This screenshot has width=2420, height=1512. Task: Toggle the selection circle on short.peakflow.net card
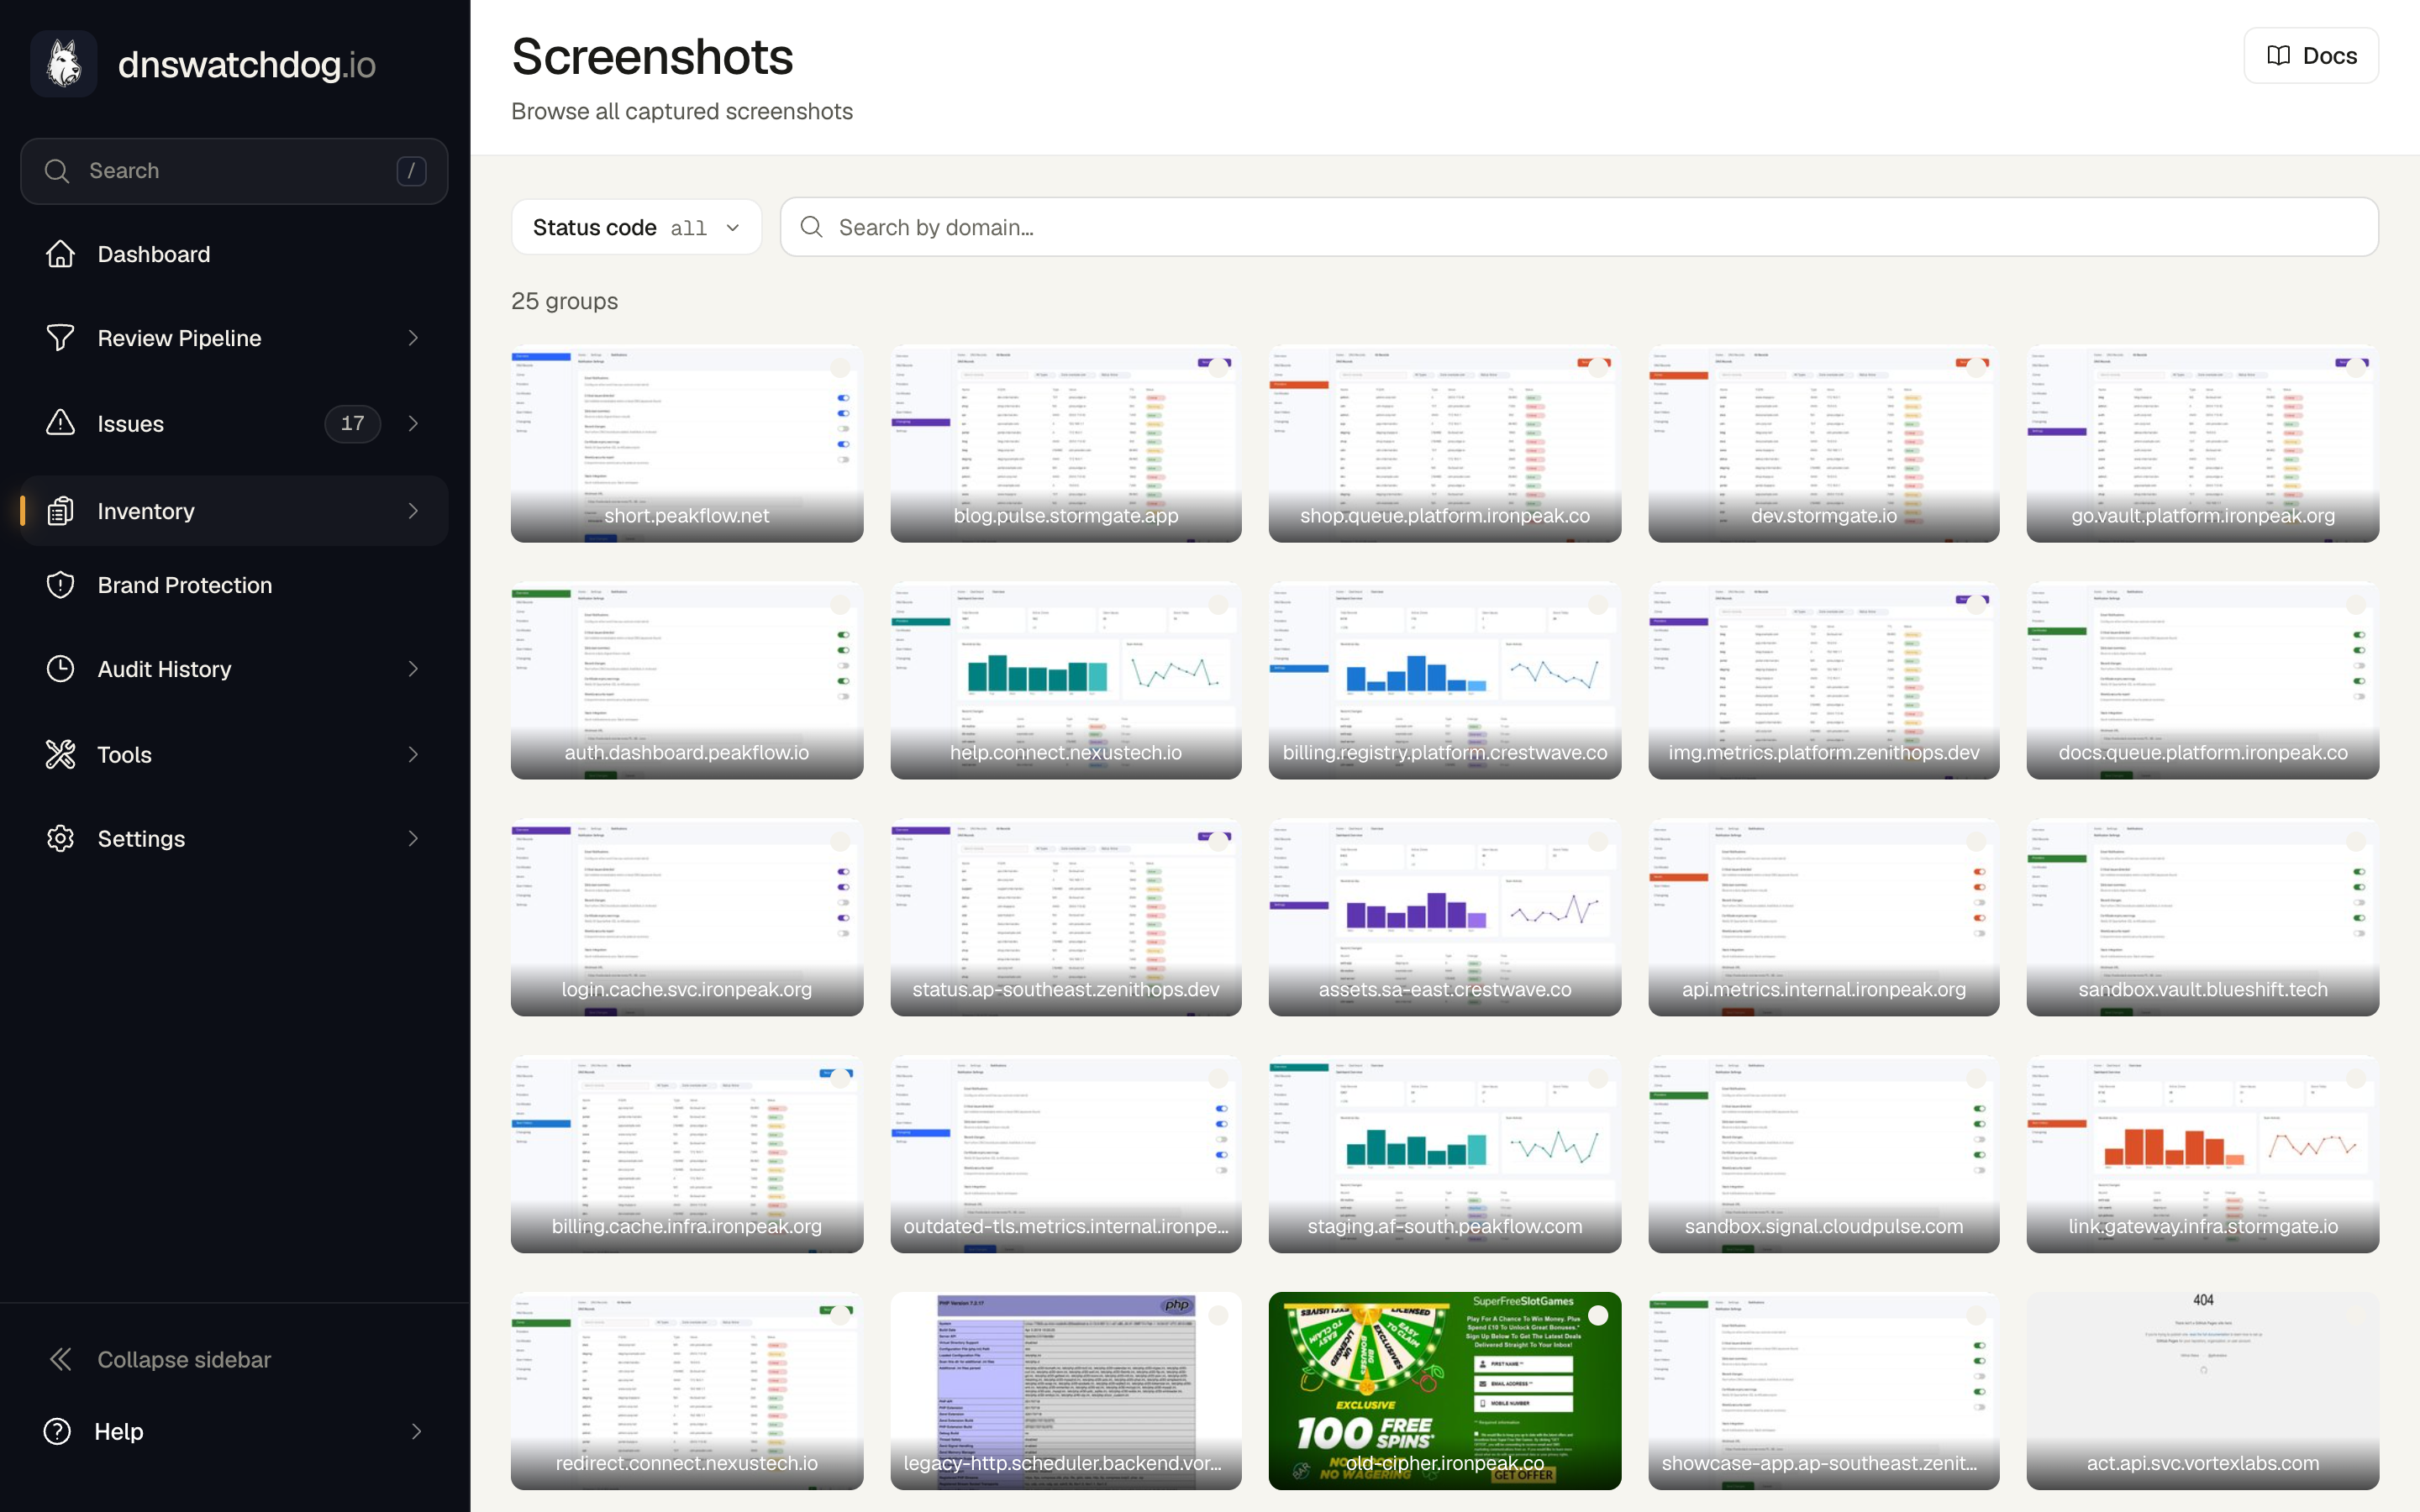840,367
